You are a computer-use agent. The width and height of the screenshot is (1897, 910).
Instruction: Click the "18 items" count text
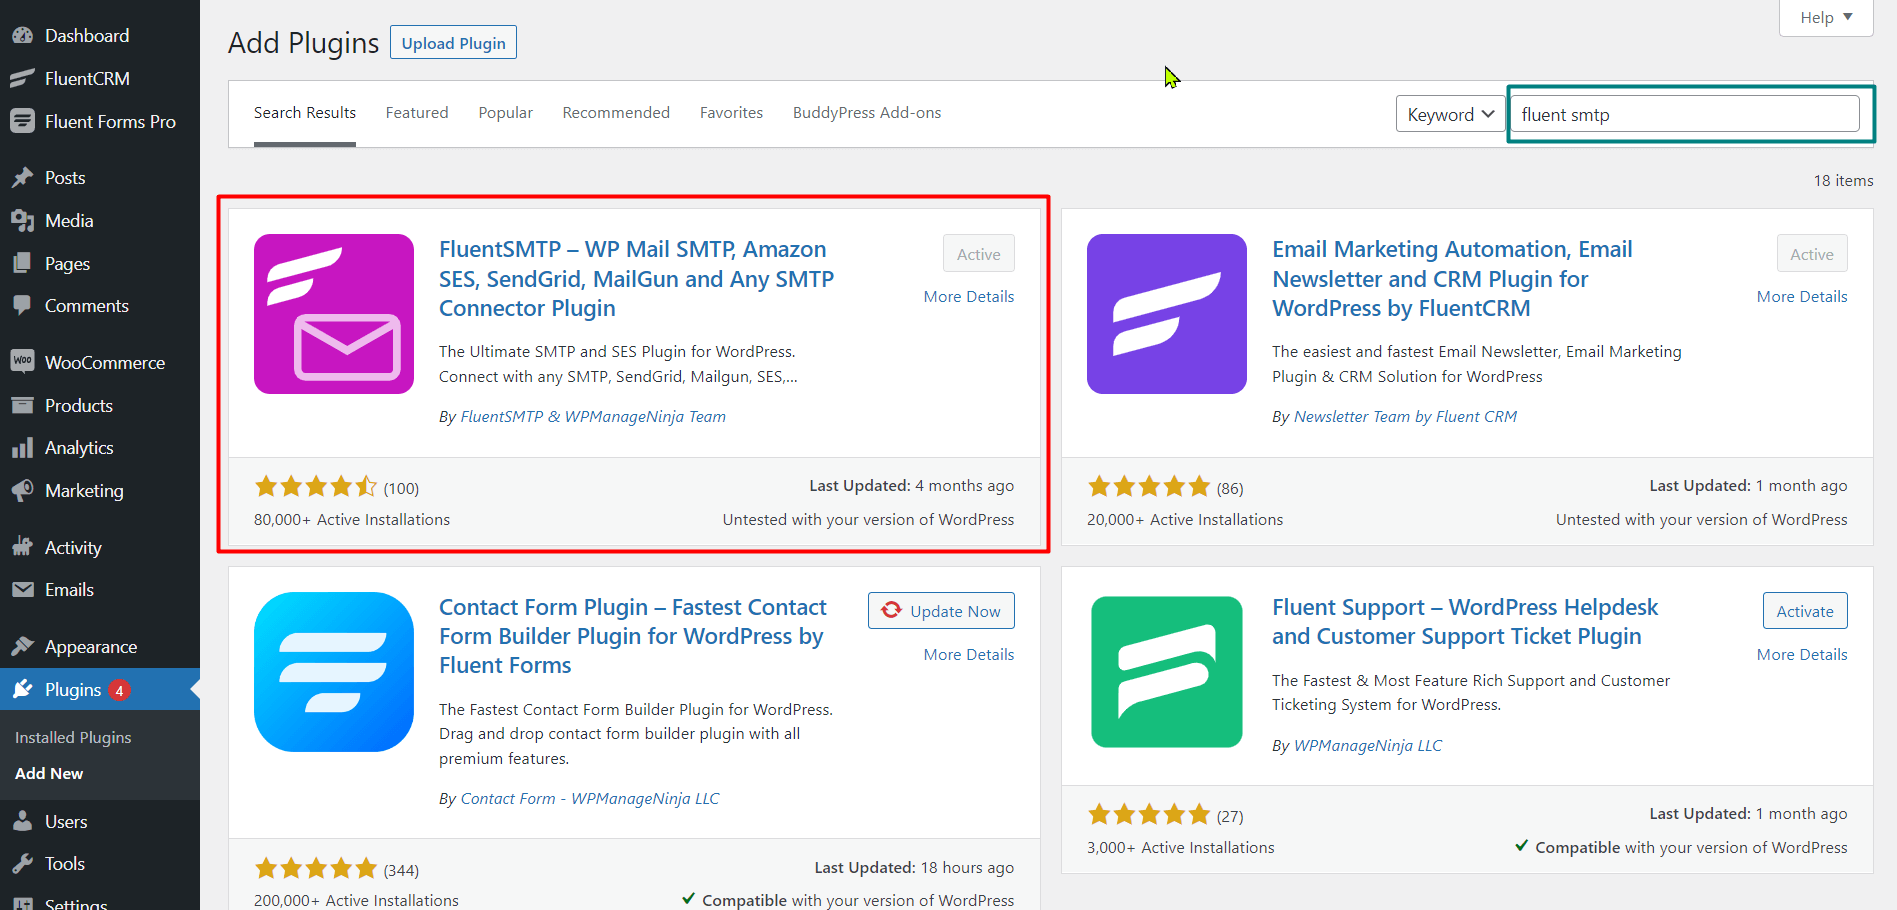(1844, 181)
